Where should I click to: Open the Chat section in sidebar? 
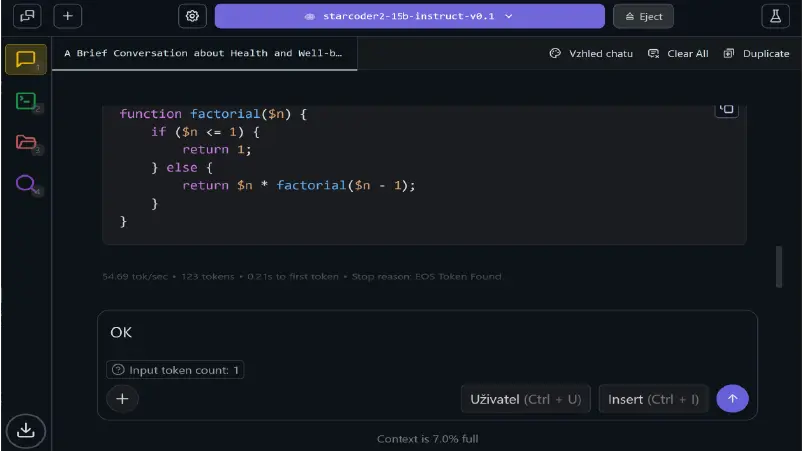(x=26, y=59)
